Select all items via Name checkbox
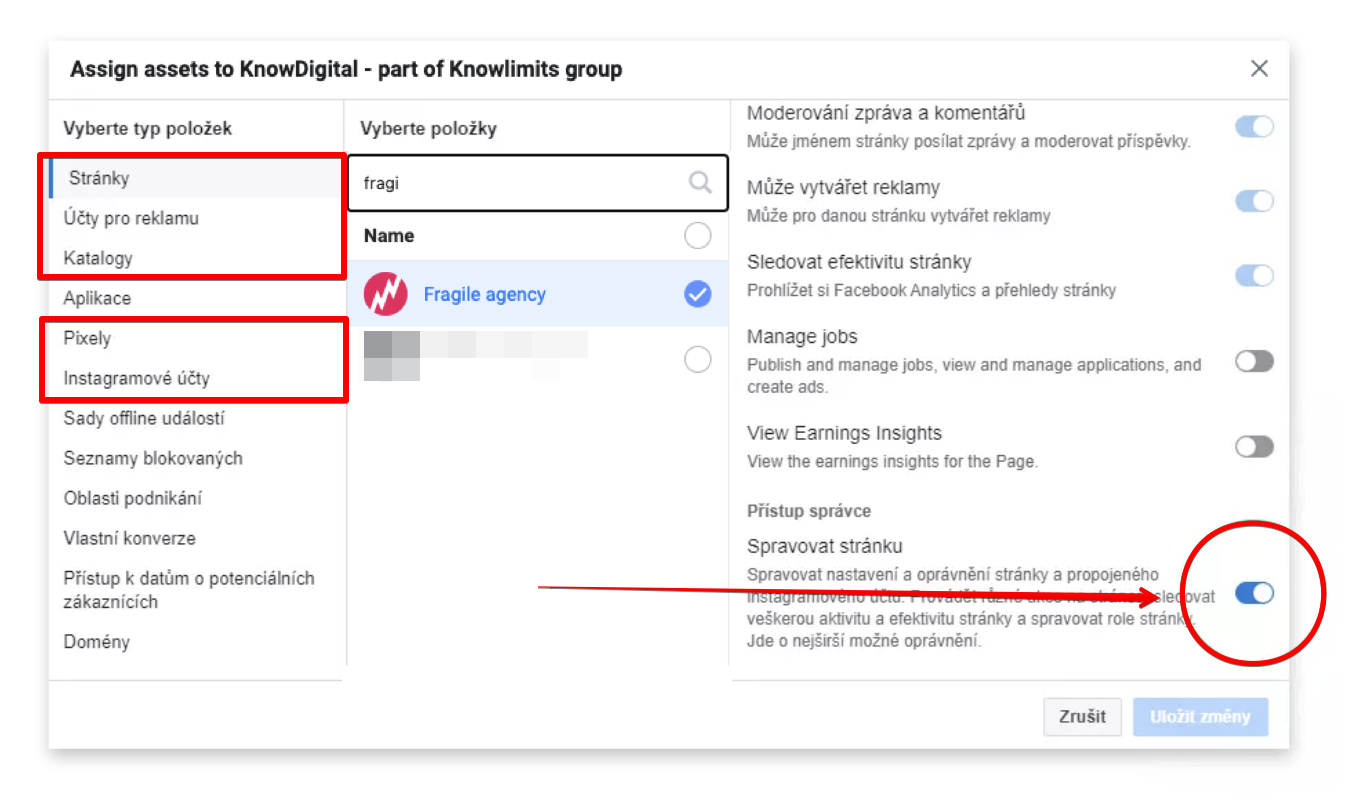This screenshot has height=806, width=1352. click(697, 236)
